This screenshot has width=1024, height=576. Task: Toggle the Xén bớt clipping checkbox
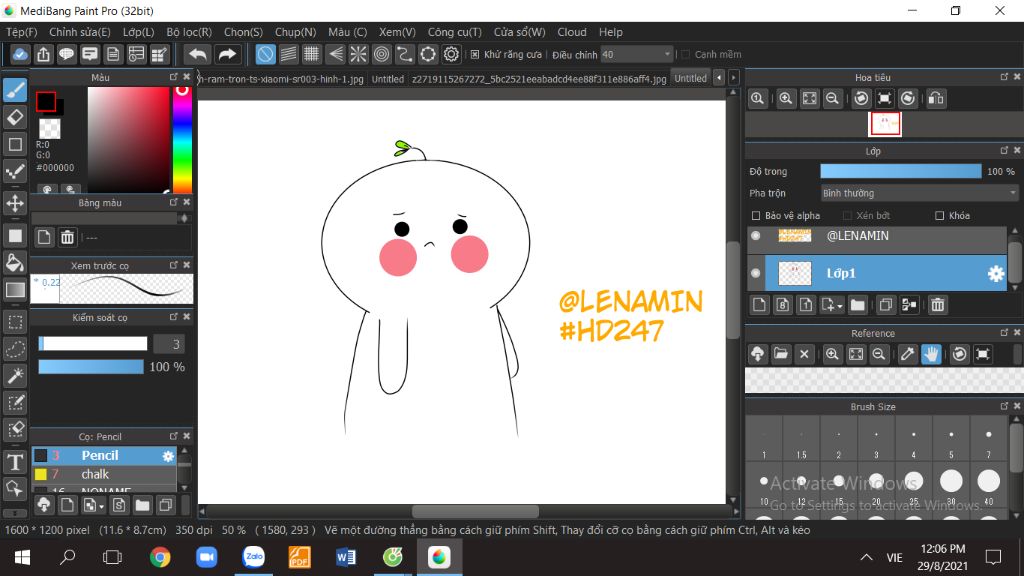pyautogui.click(x=847, y=216)
